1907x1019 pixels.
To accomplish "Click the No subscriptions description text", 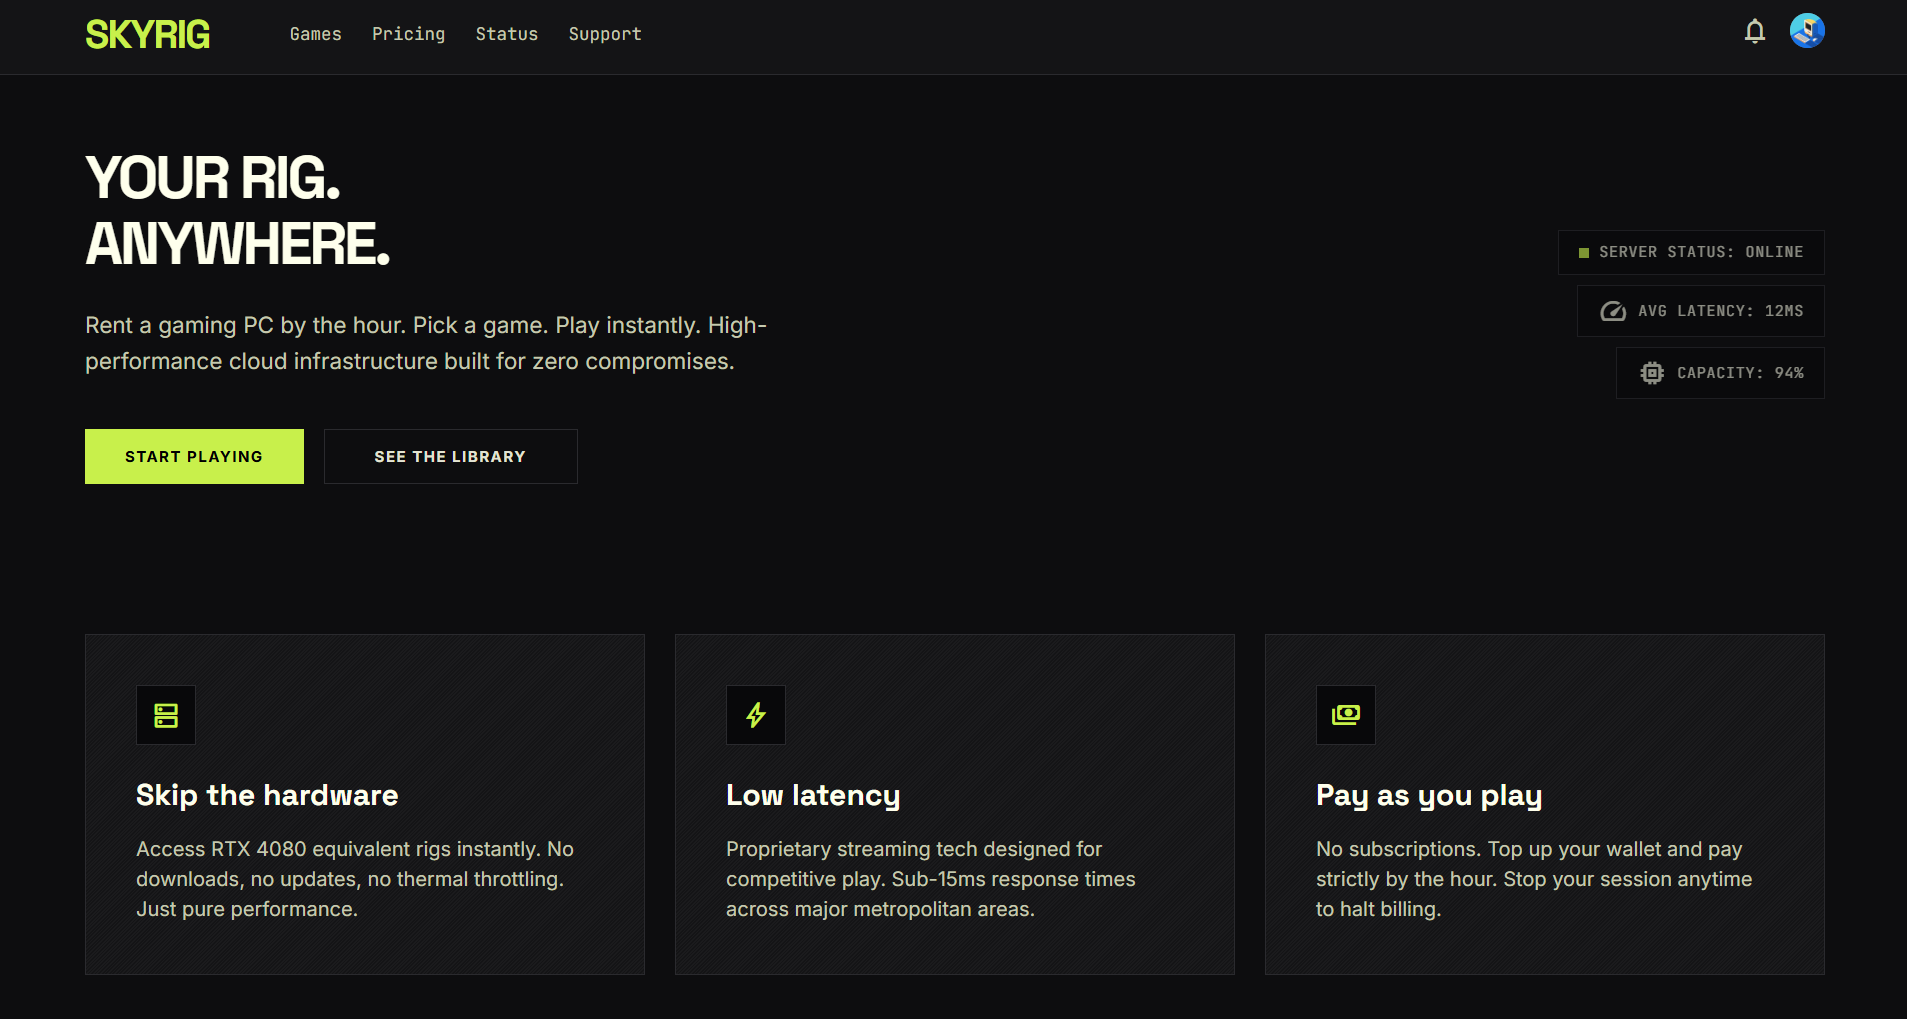I will tap(1534, 879).
